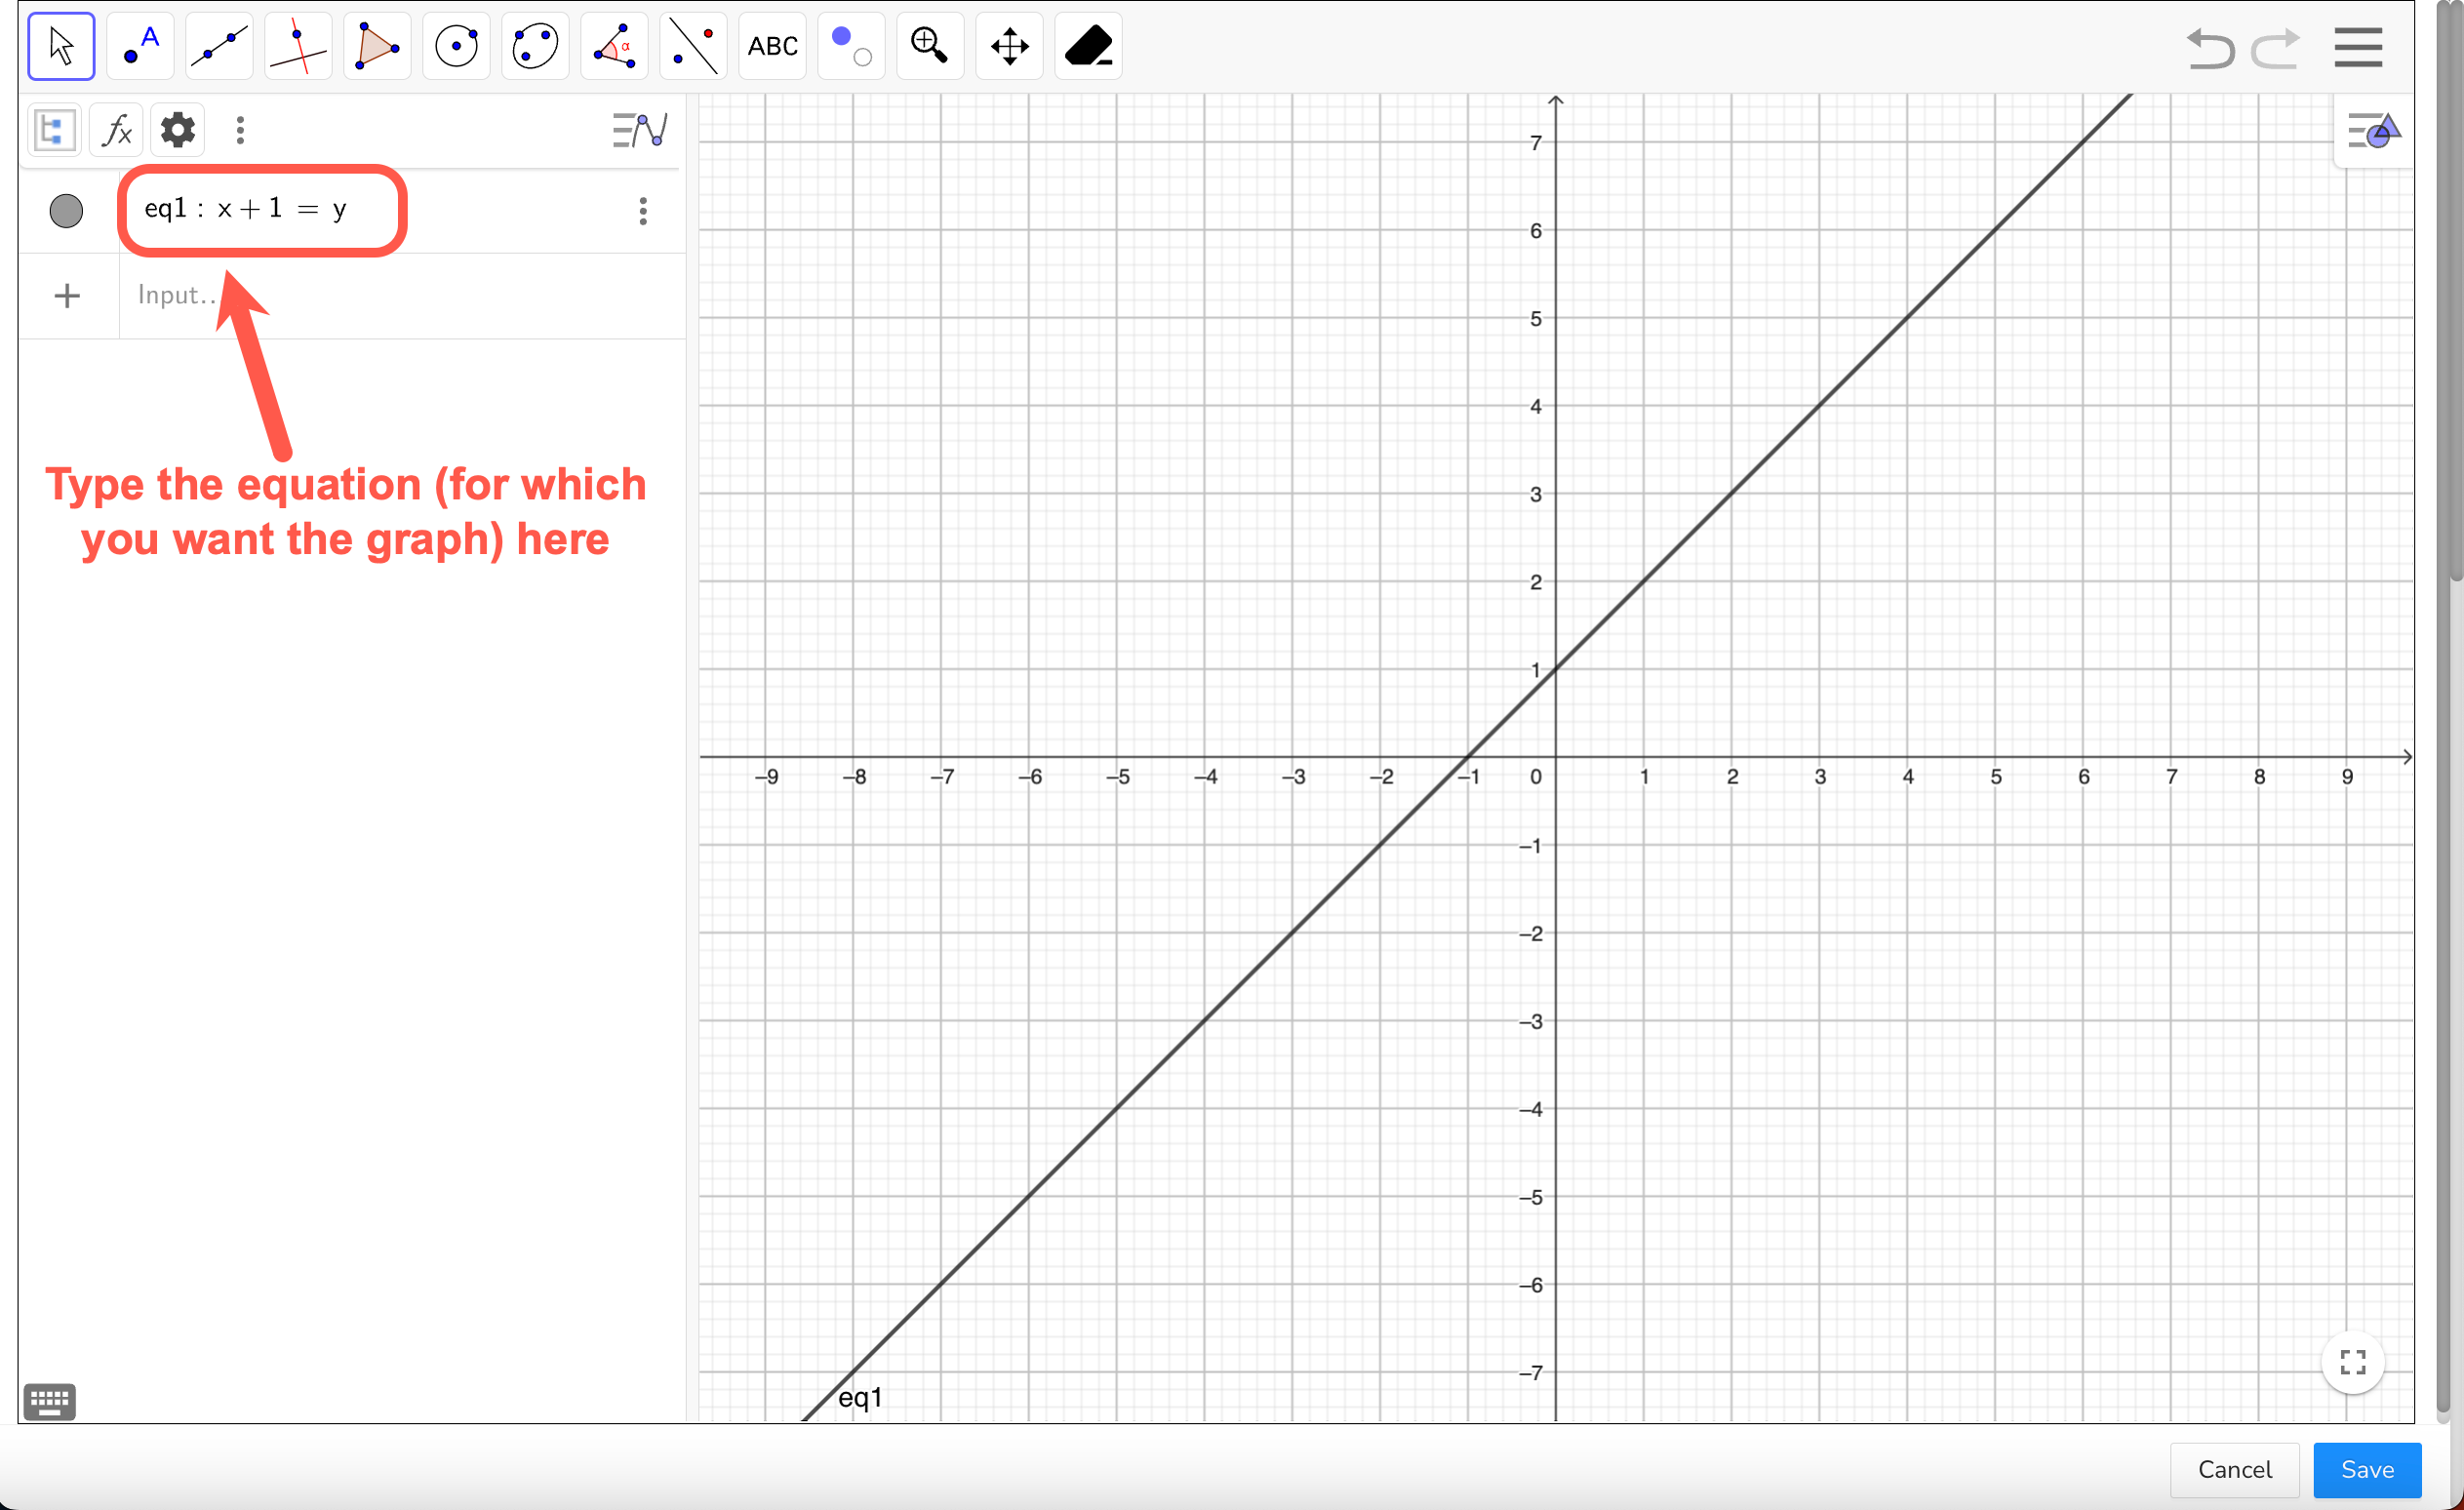This screenshot has width=2464, height=1510.
Task: Select the Circle with Center tool
Action: 456,45
